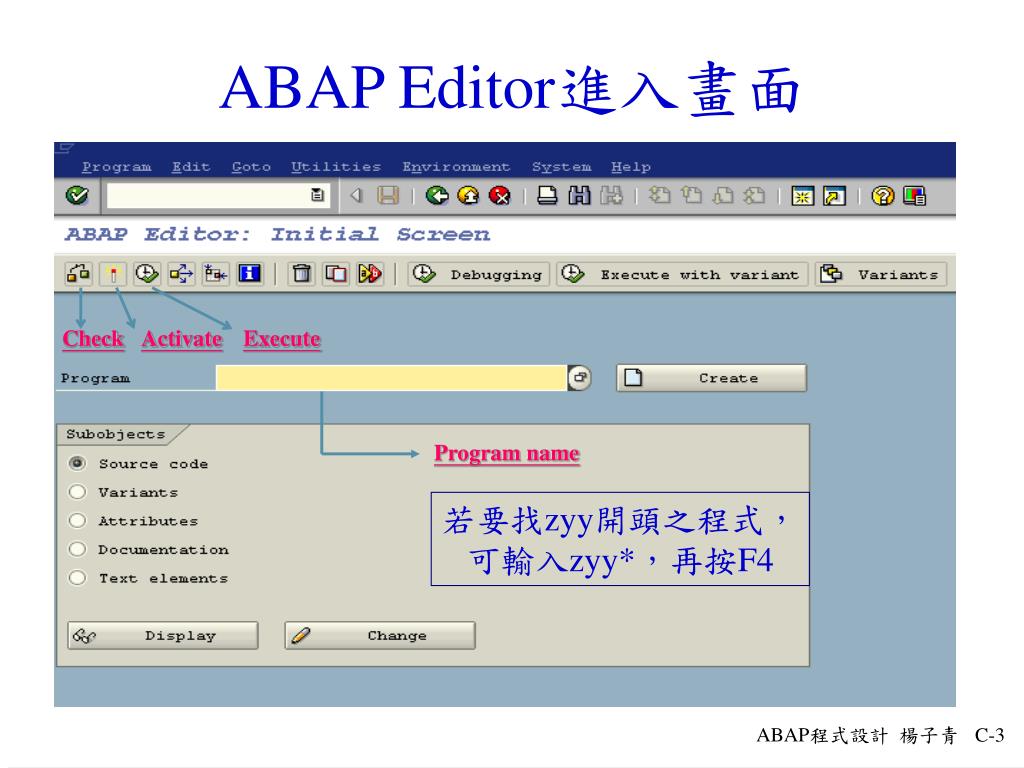The height and width of the screenshot is (768, 1024).
Task: Click the Execute with variant button
Action: tap(682, 274)
